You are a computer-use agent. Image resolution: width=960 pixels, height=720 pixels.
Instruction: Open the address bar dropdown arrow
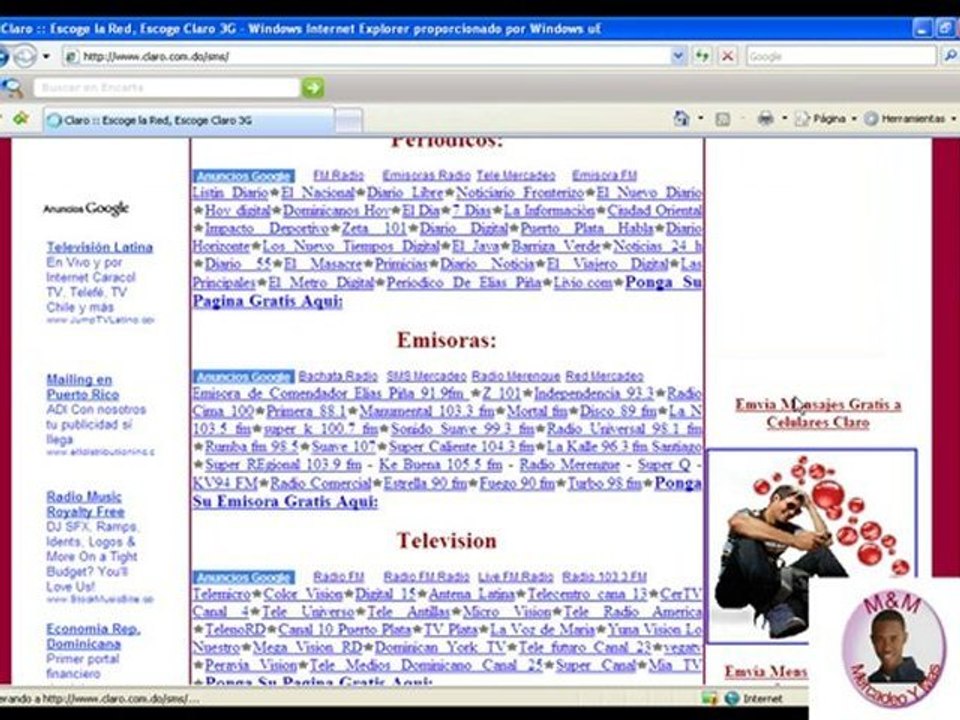click(678, 56)
